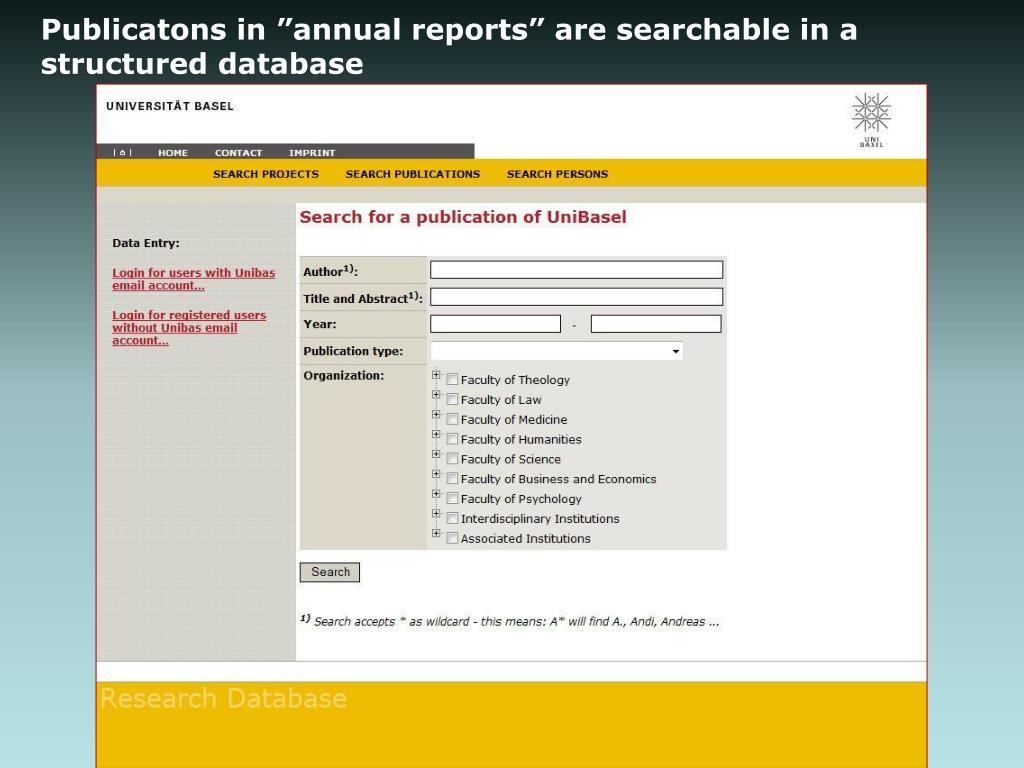
Task: Expand the Associated Institutions tree node
Action: tap(436, 533)
